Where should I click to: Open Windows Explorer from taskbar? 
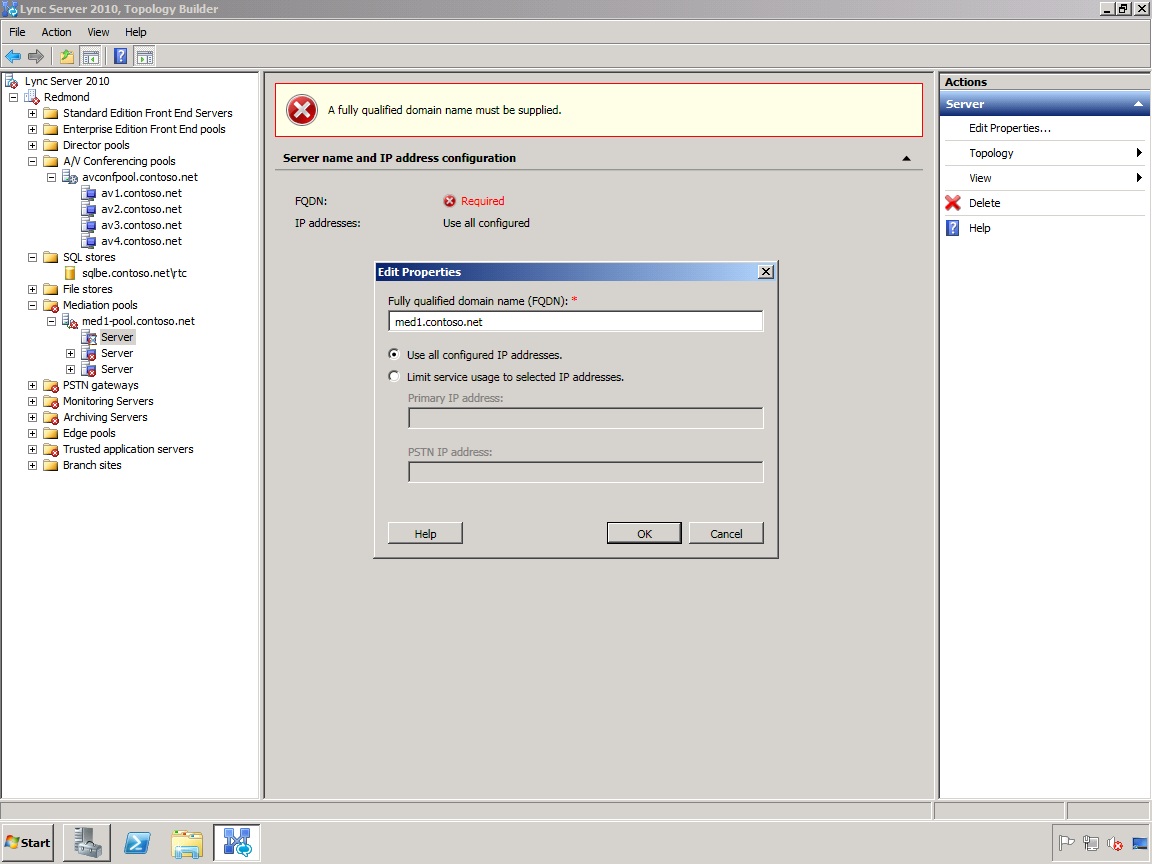[x=187, y=843]
